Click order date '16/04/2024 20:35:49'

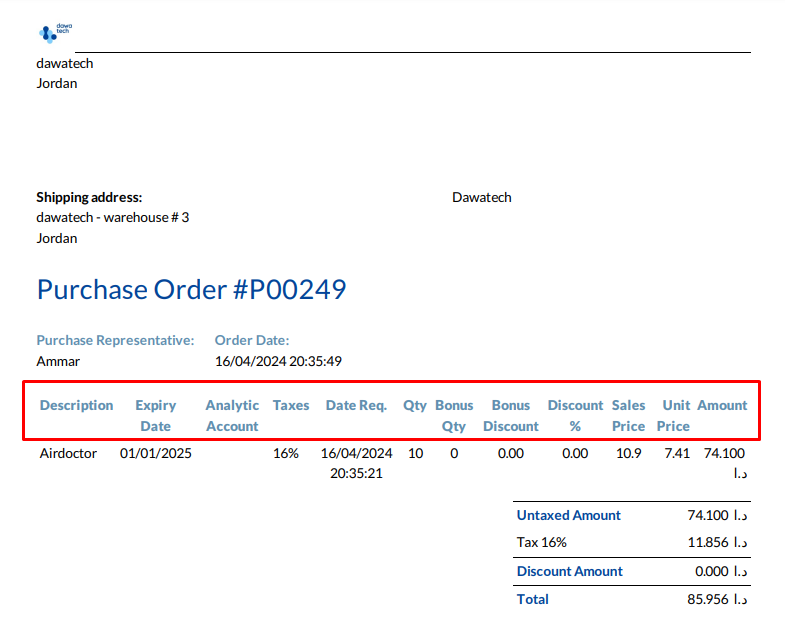click(278, 362)
